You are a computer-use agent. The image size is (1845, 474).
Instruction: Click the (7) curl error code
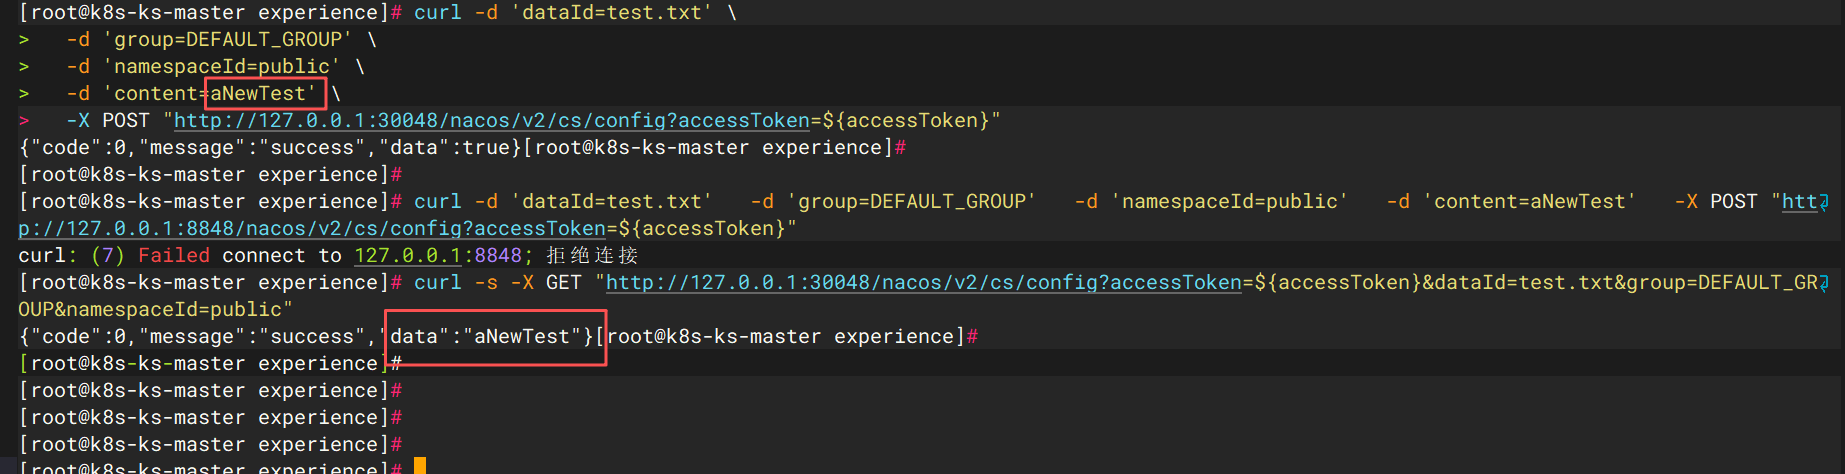tap(107, 256)
